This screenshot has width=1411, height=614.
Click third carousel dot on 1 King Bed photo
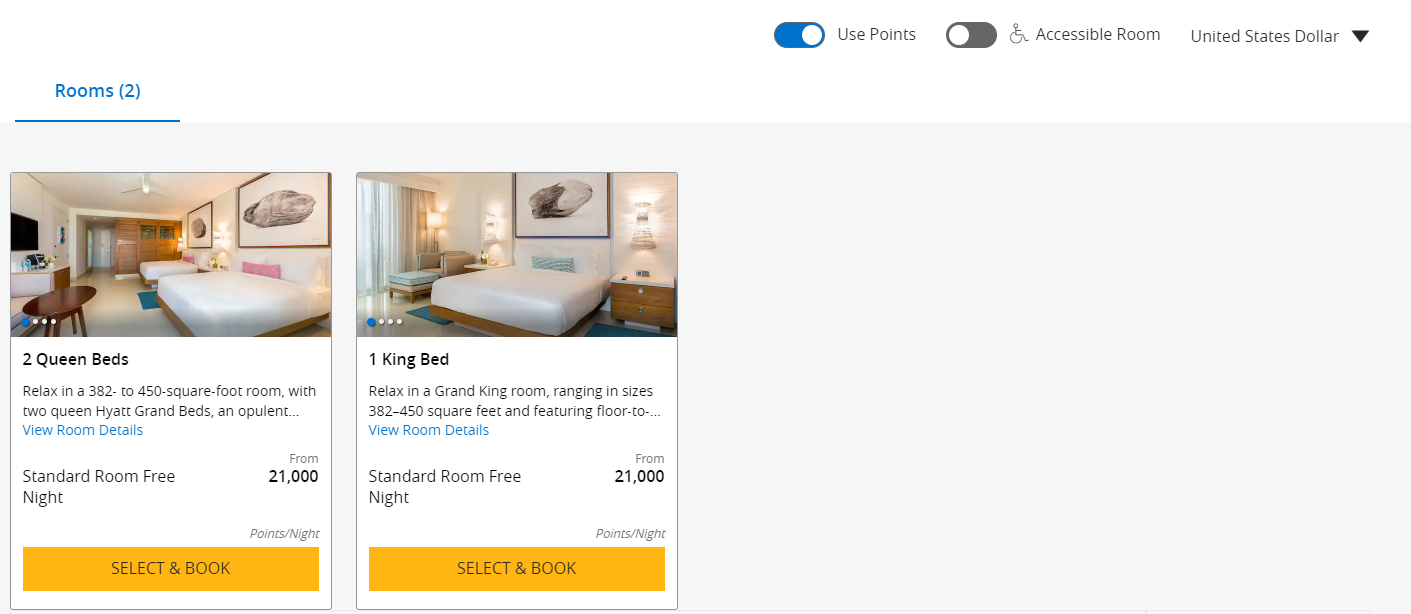pyautogui.click(x=390, y=322)
